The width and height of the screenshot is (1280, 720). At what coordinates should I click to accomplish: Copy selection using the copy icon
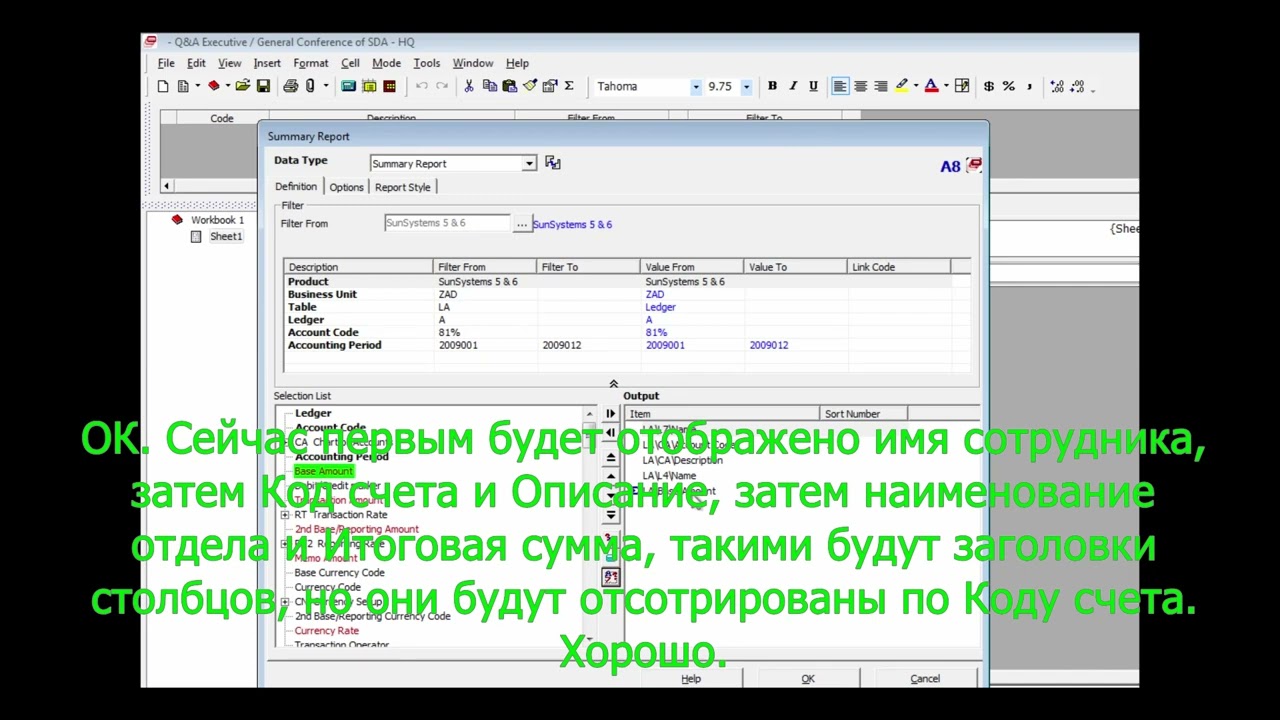489,86
